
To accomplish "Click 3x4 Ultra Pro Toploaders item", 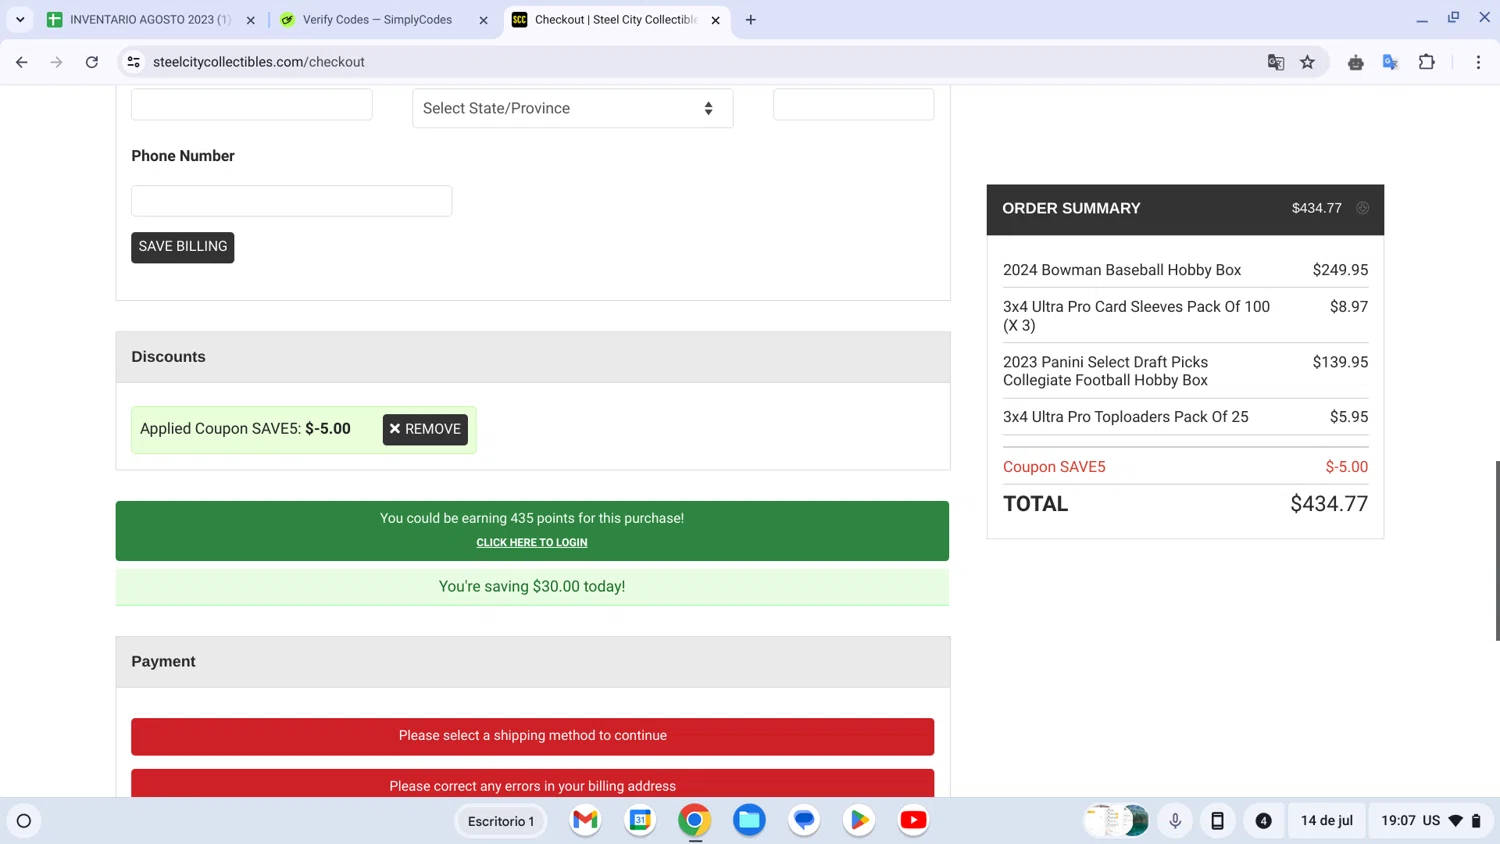I will pos(1126,417).
